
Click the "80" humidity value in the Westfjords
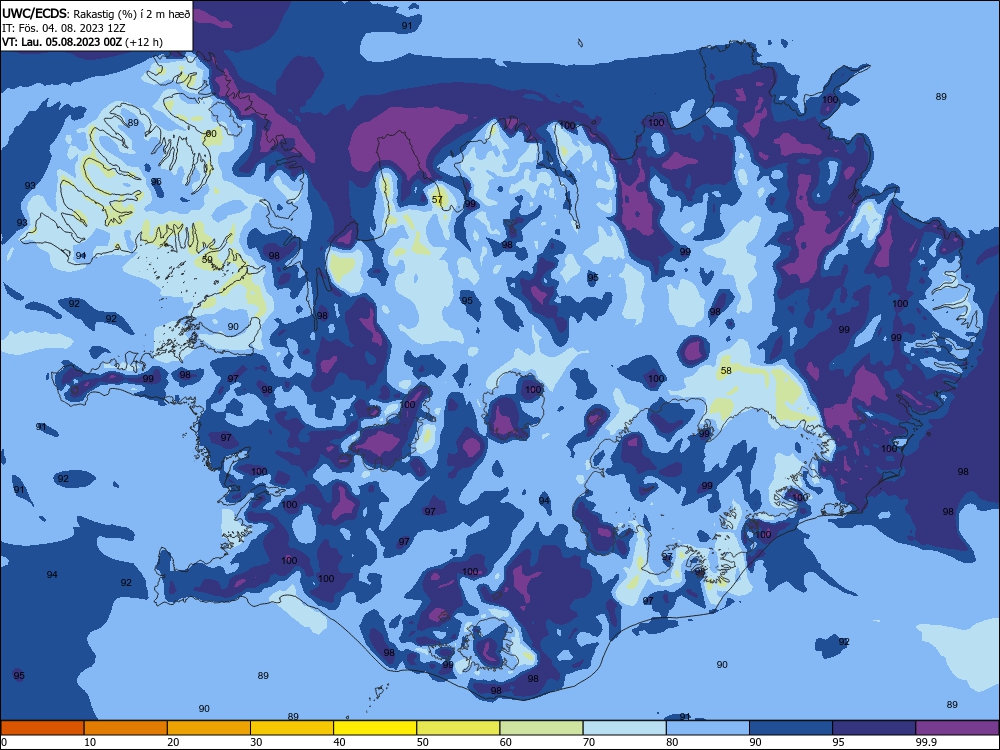pyautogui.click(x=211, y=134)
